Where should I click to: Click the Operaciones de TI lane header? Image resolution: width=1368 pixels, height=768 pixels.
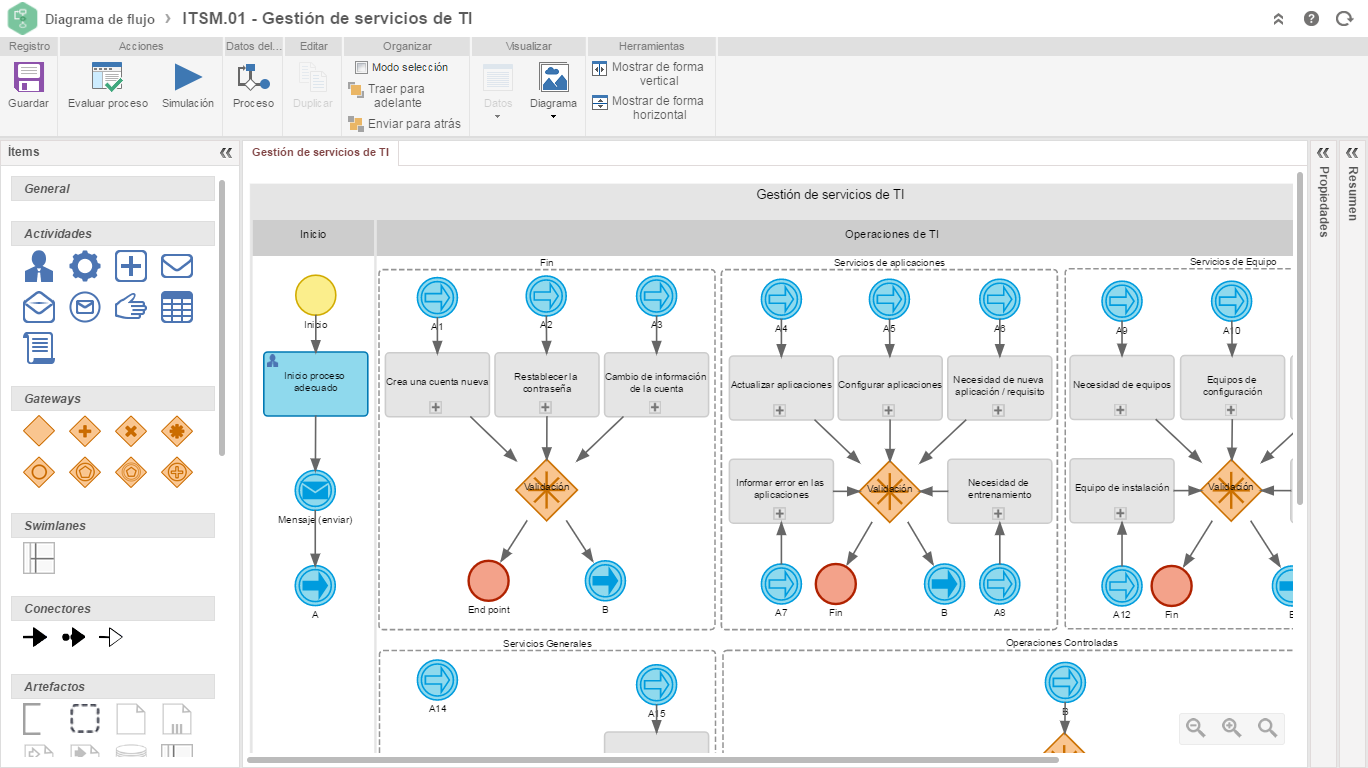[835, 236]
